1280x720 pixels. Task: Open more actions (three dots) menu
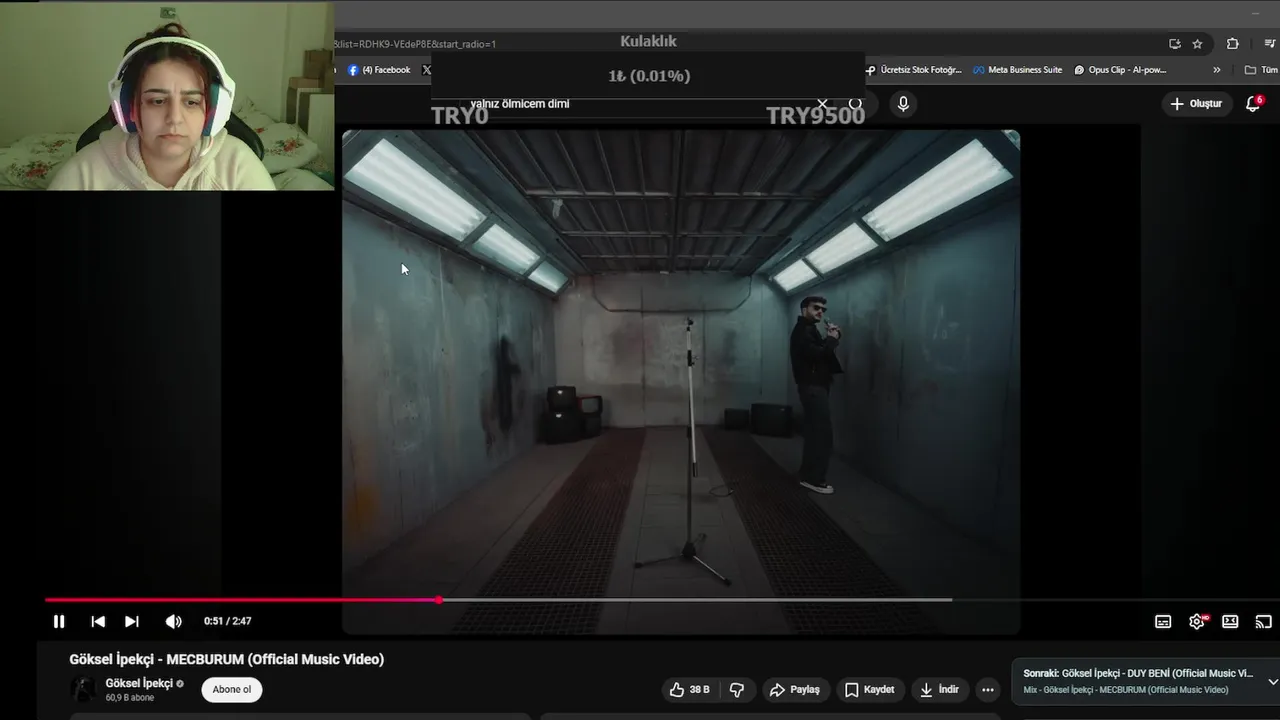tap(988, 690)
